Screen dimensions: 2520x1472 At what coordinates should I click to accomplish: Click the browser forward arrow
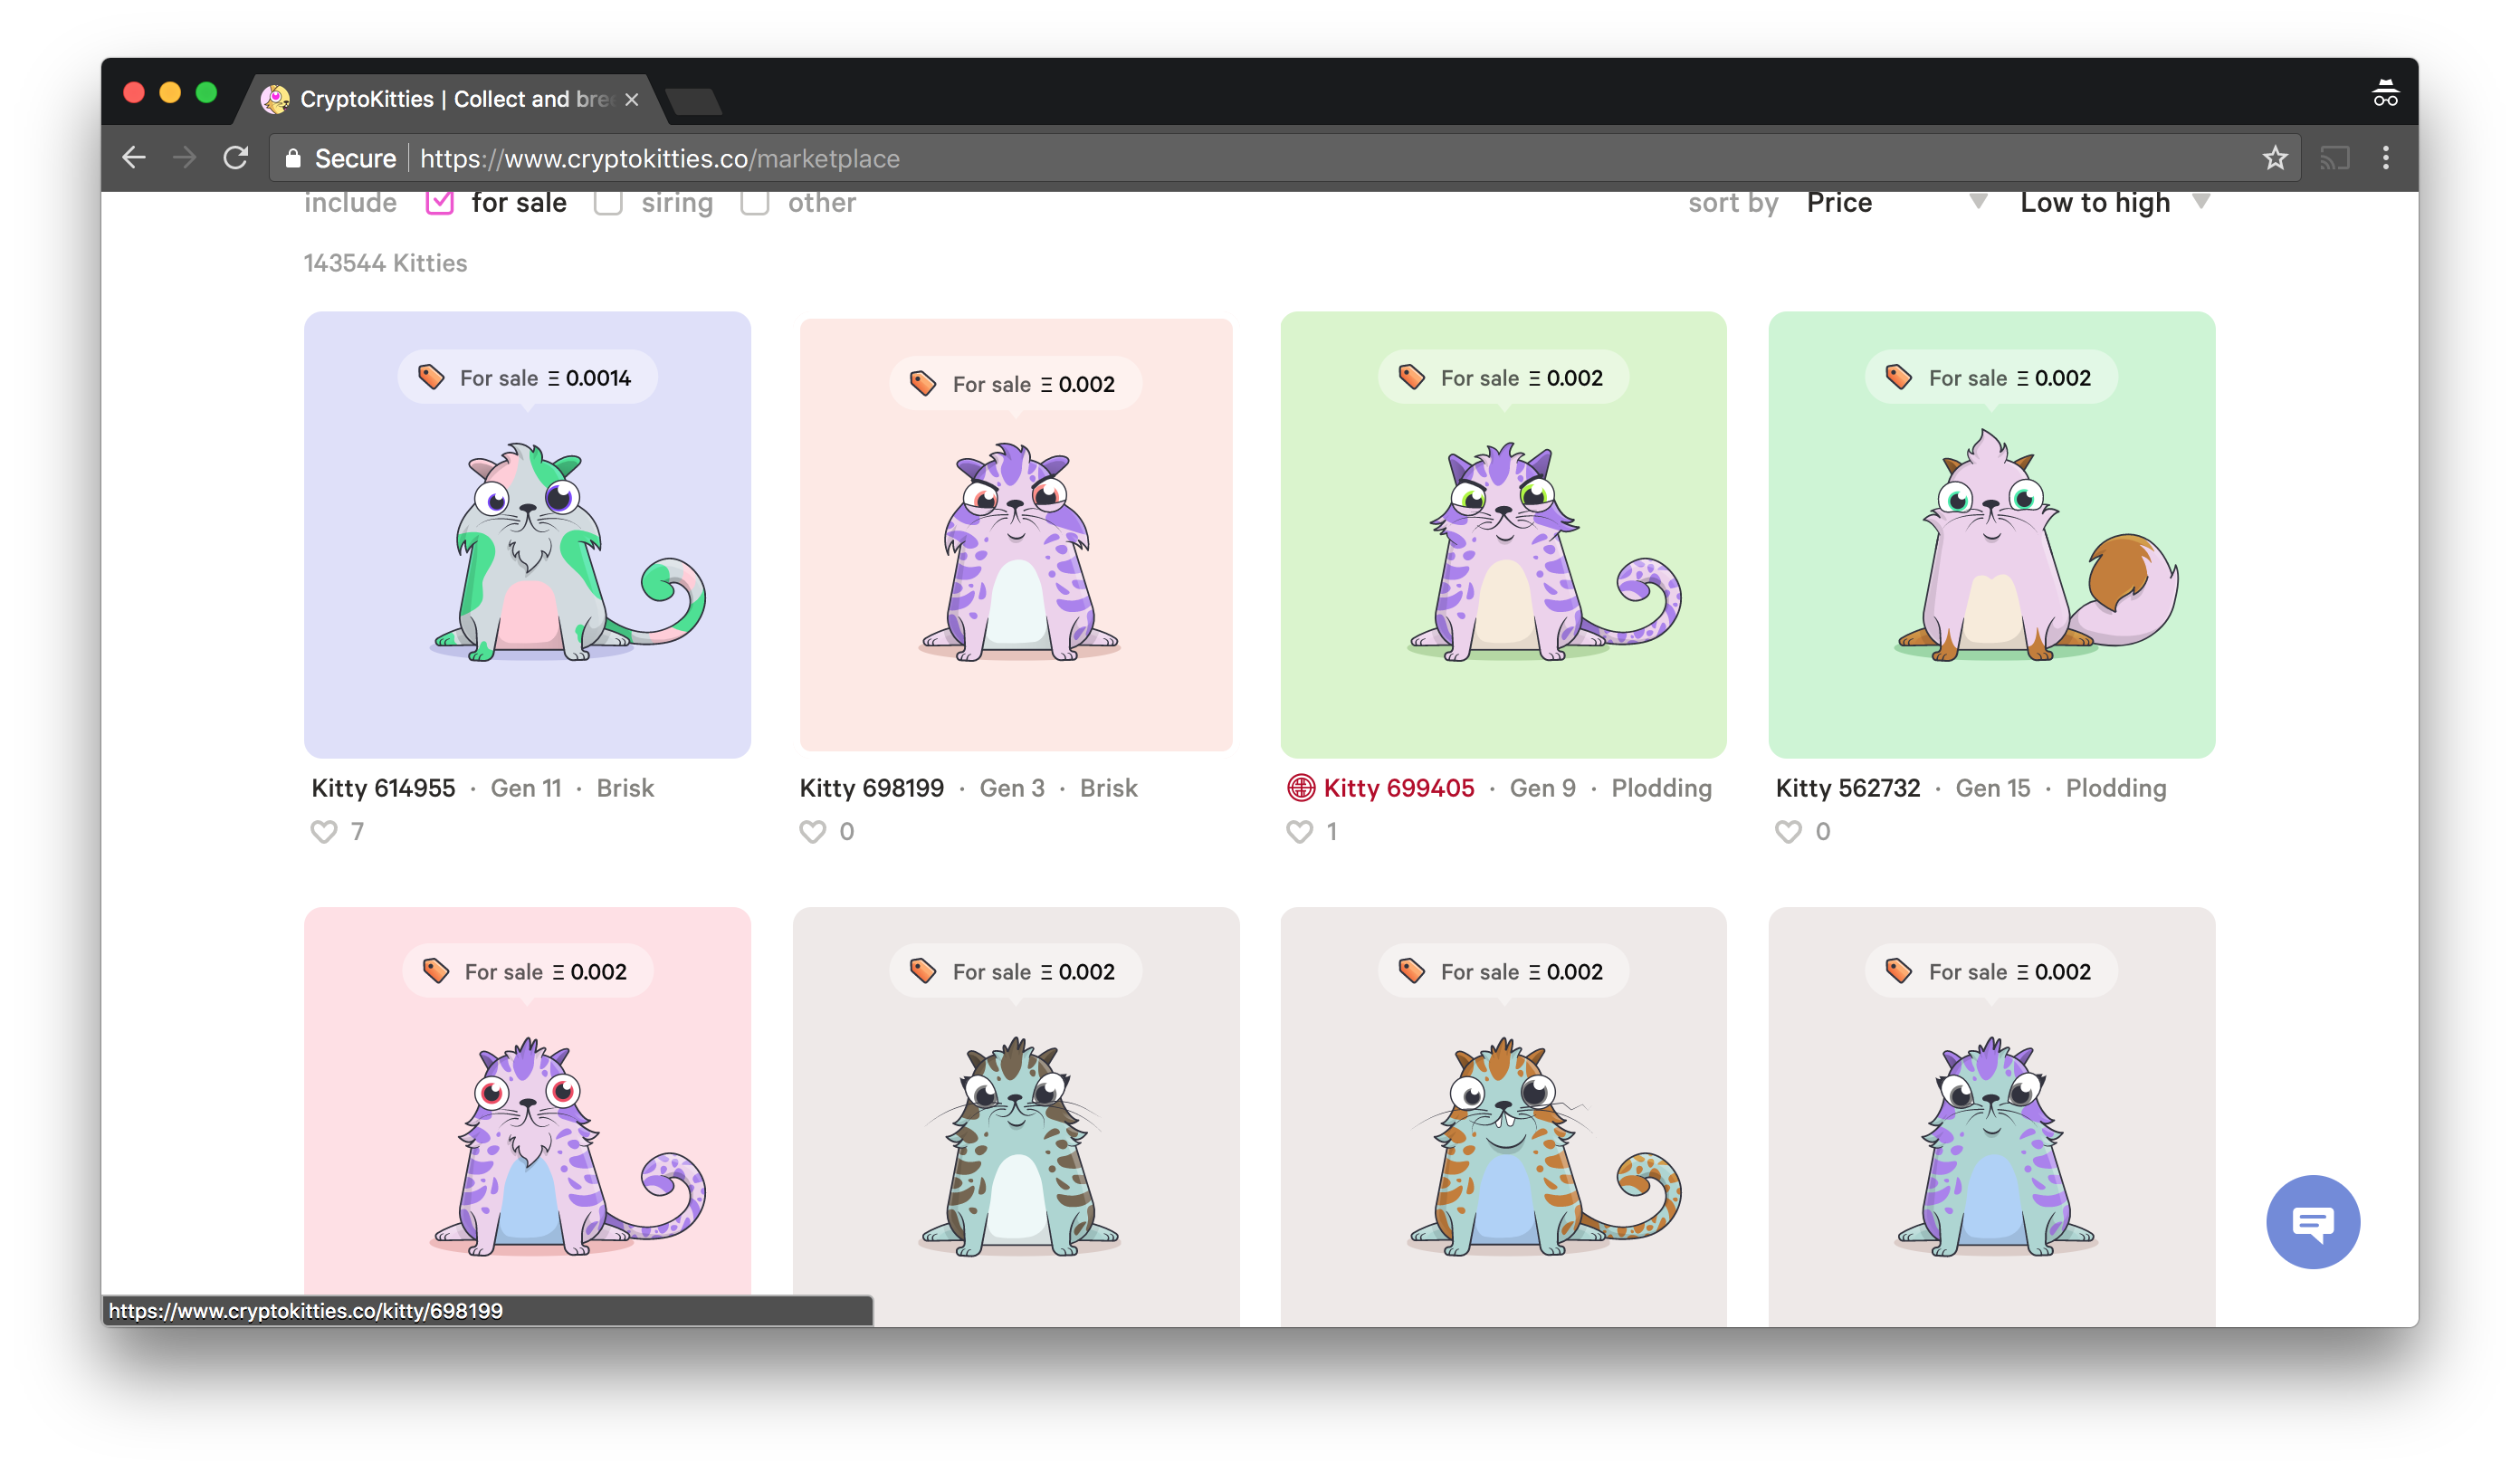point(184,158)
